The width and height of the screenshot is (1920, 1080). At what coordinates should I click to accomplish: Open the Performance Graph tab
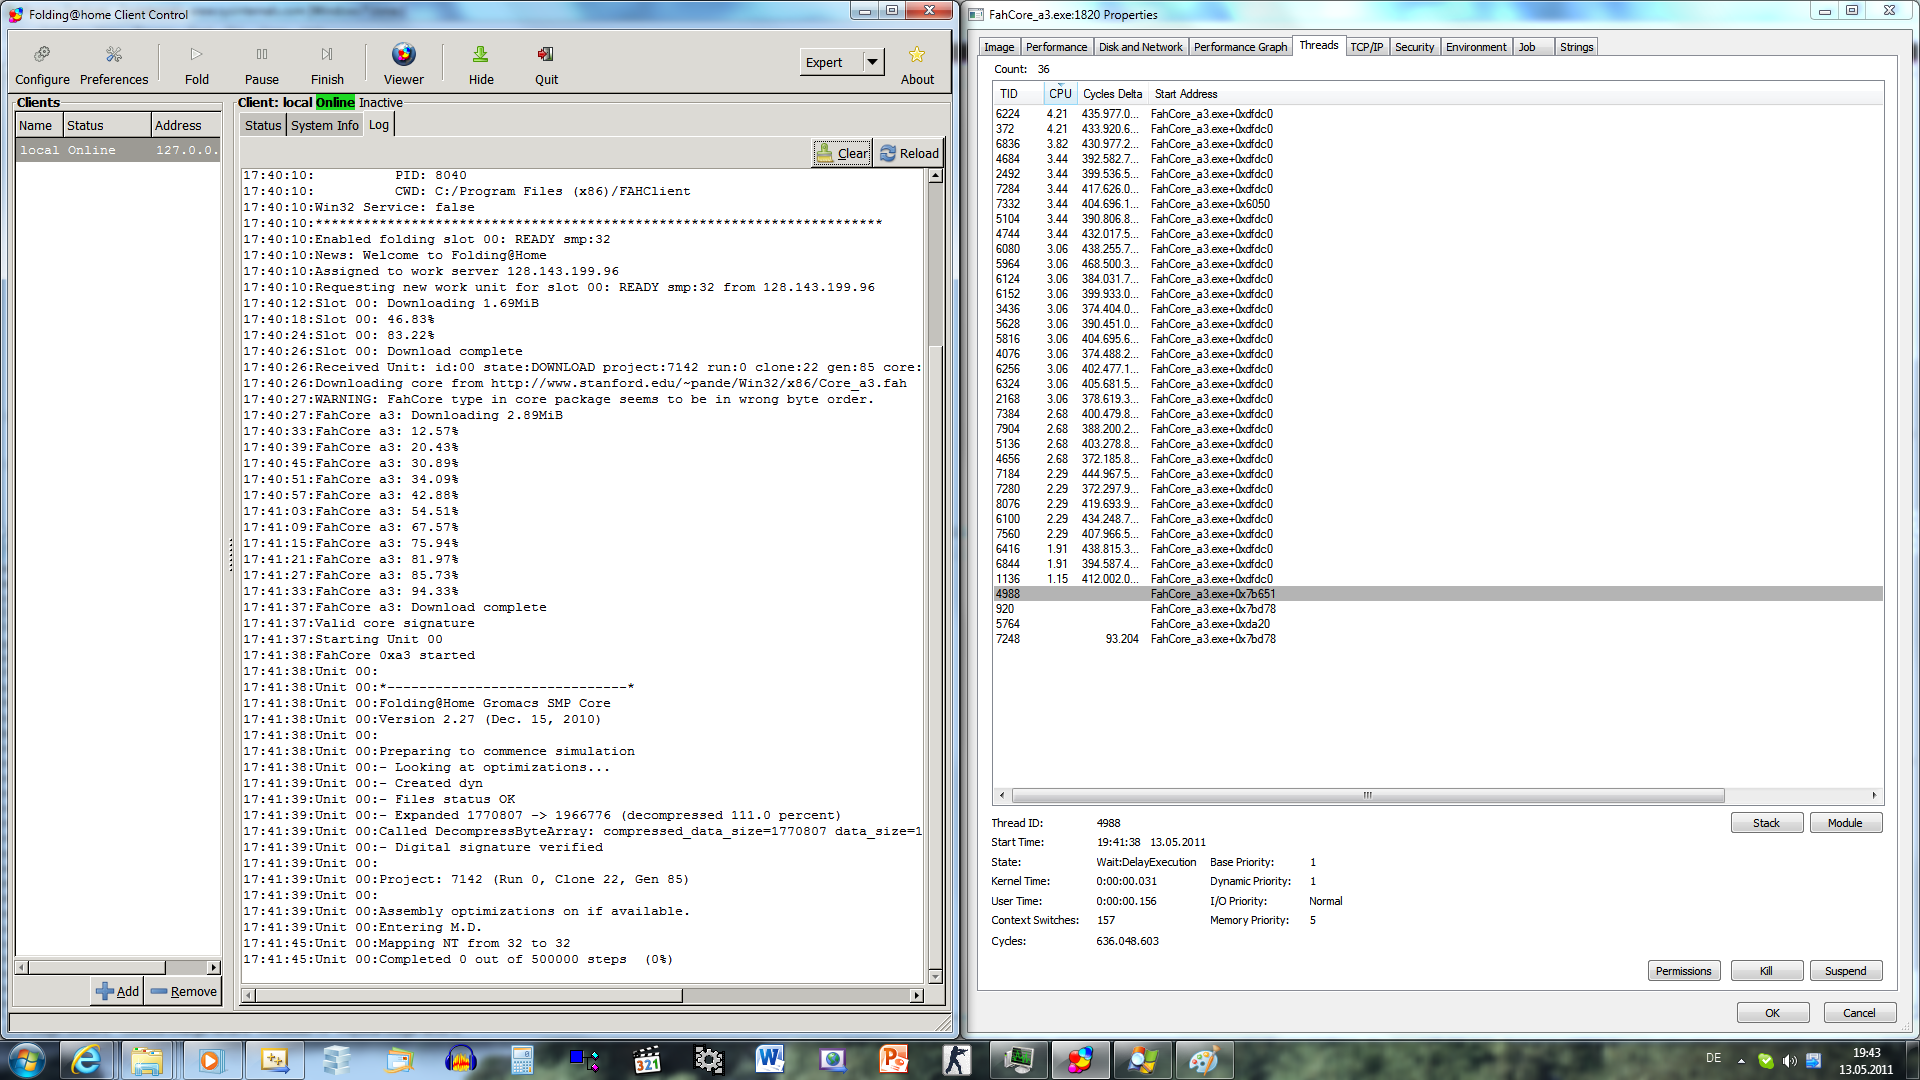(x=1240, y=47)
